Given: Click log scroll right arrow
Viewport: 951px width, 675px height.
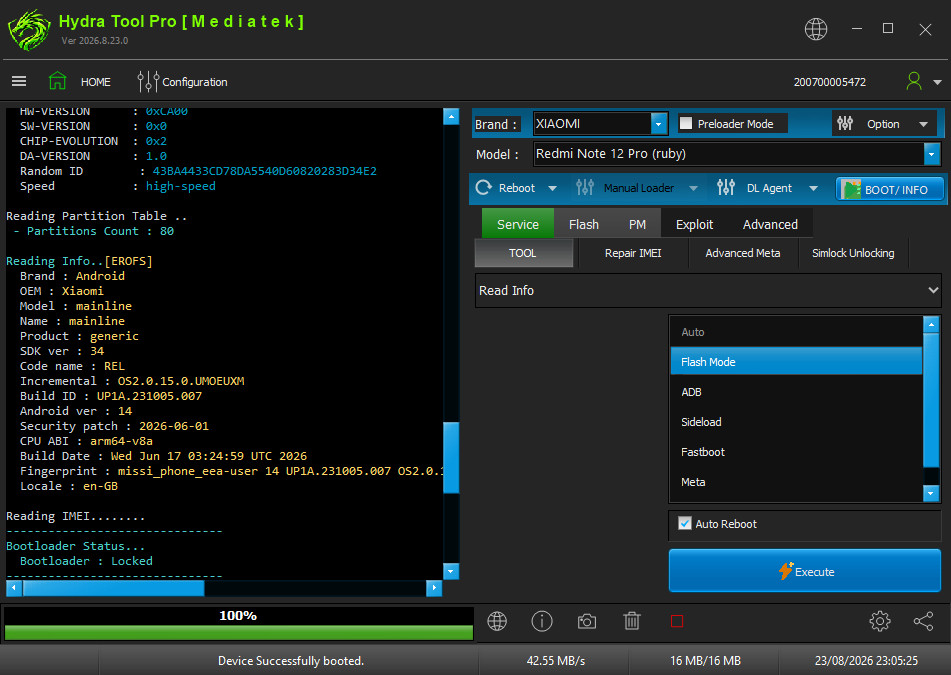Looking at the screenshot, I should 434,587.
